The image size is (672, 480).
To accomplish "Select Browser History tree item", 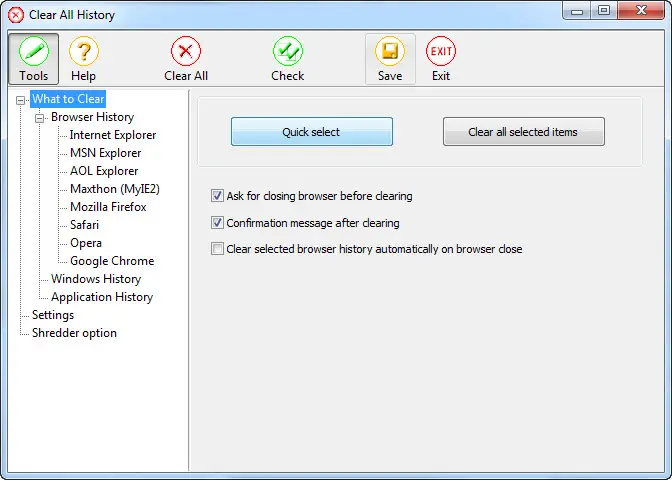I will tap(93, 117).
